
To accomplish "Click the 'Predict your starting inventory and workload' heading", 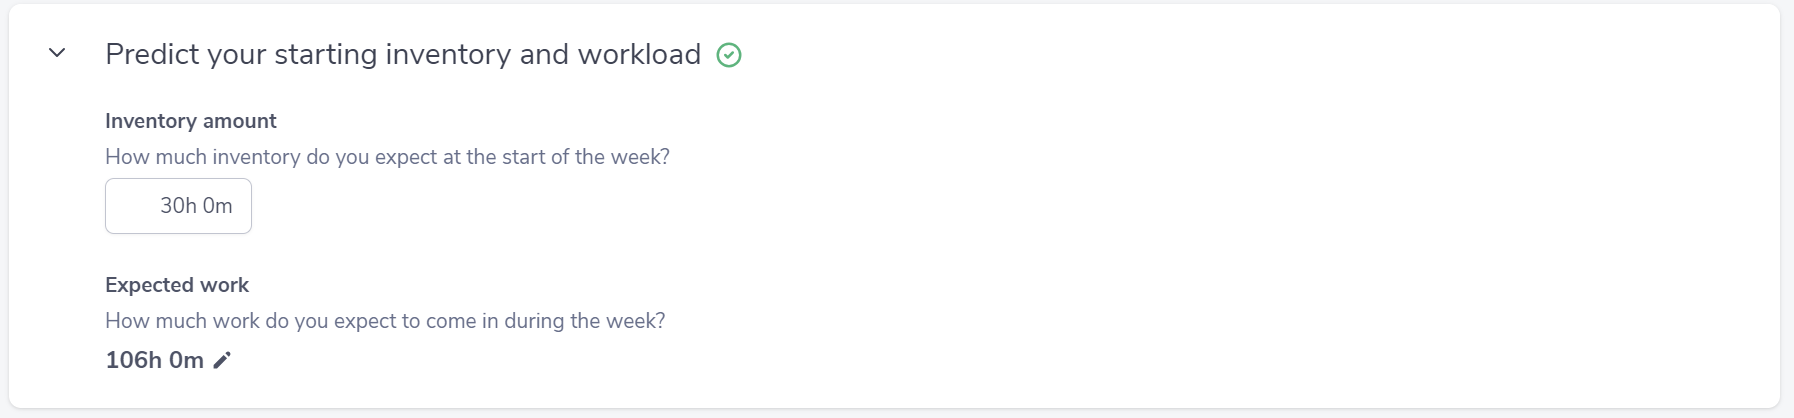I will [x=402, y=54].
